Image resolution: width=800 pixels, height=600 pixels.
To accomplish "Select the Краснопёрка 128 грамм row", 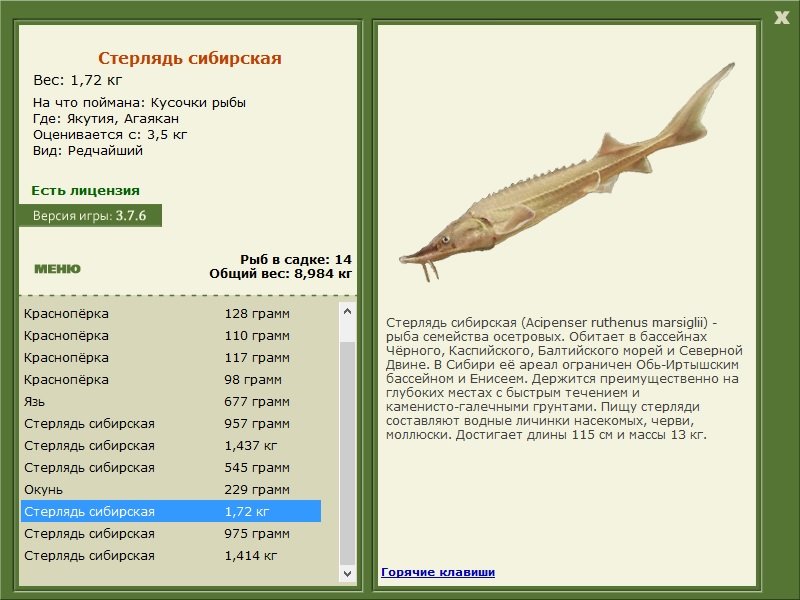I will [171, 313].
